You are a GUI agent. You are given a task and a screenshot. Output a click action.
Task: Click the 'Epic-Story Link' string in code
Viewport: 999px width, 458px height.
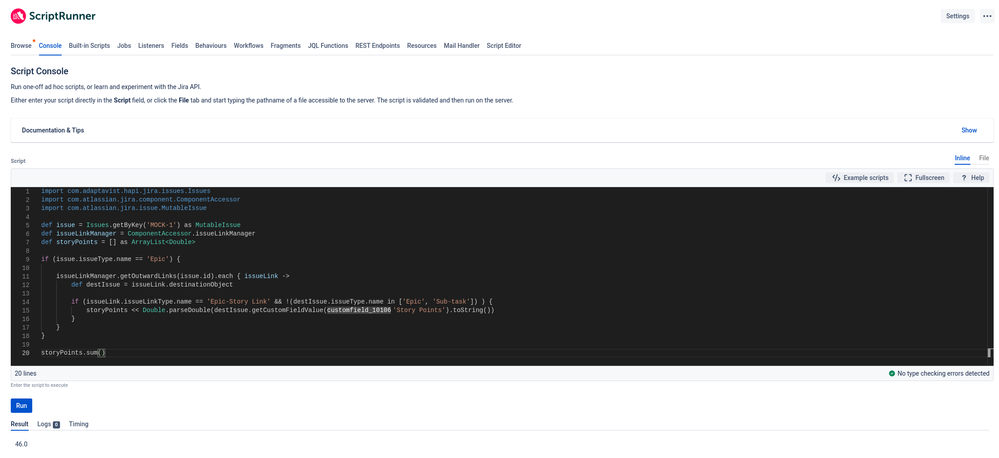(x=237, y=301)
